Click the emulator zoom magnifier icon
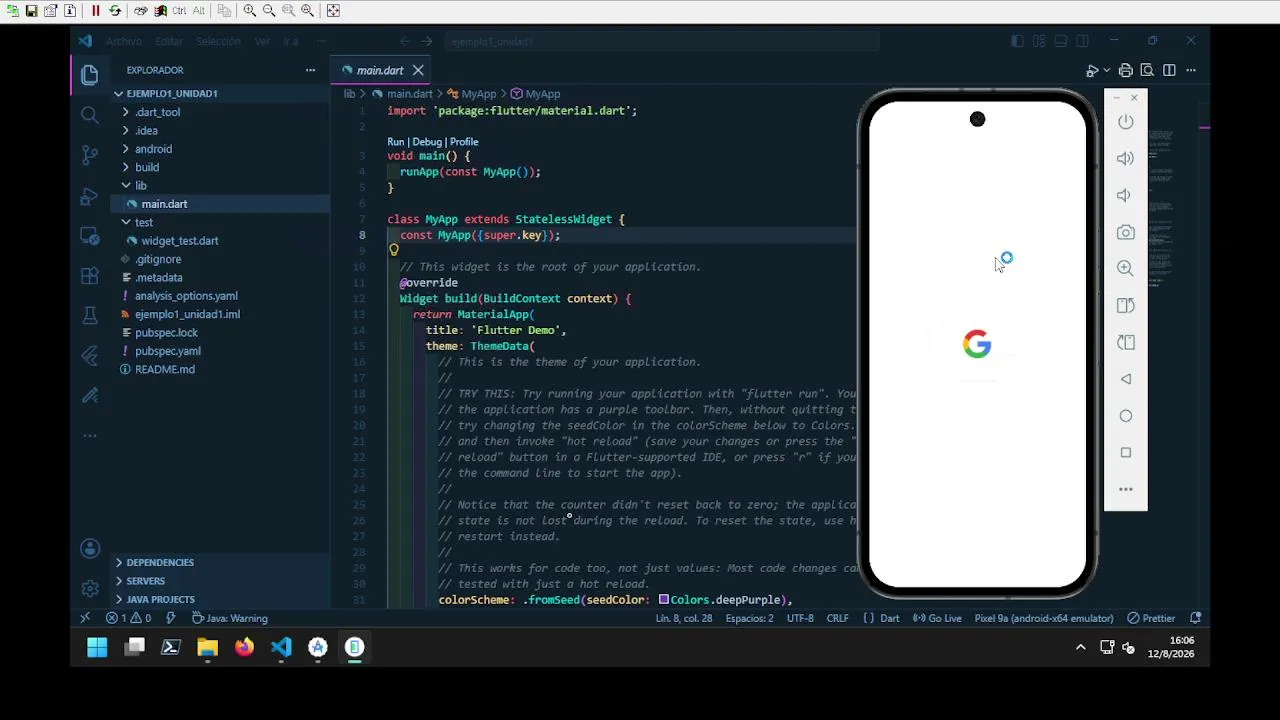The height and width of the screenshot is (720, 1280). (x=1126, y=268)
